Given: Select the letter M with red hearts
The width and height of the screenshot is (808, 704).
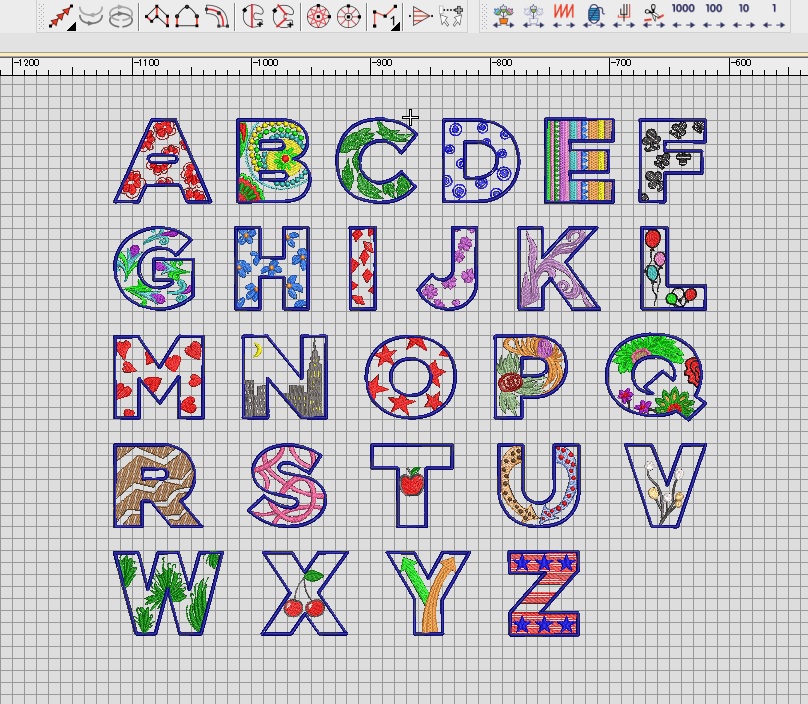Looking at the screenshot, I should [159, 377].
